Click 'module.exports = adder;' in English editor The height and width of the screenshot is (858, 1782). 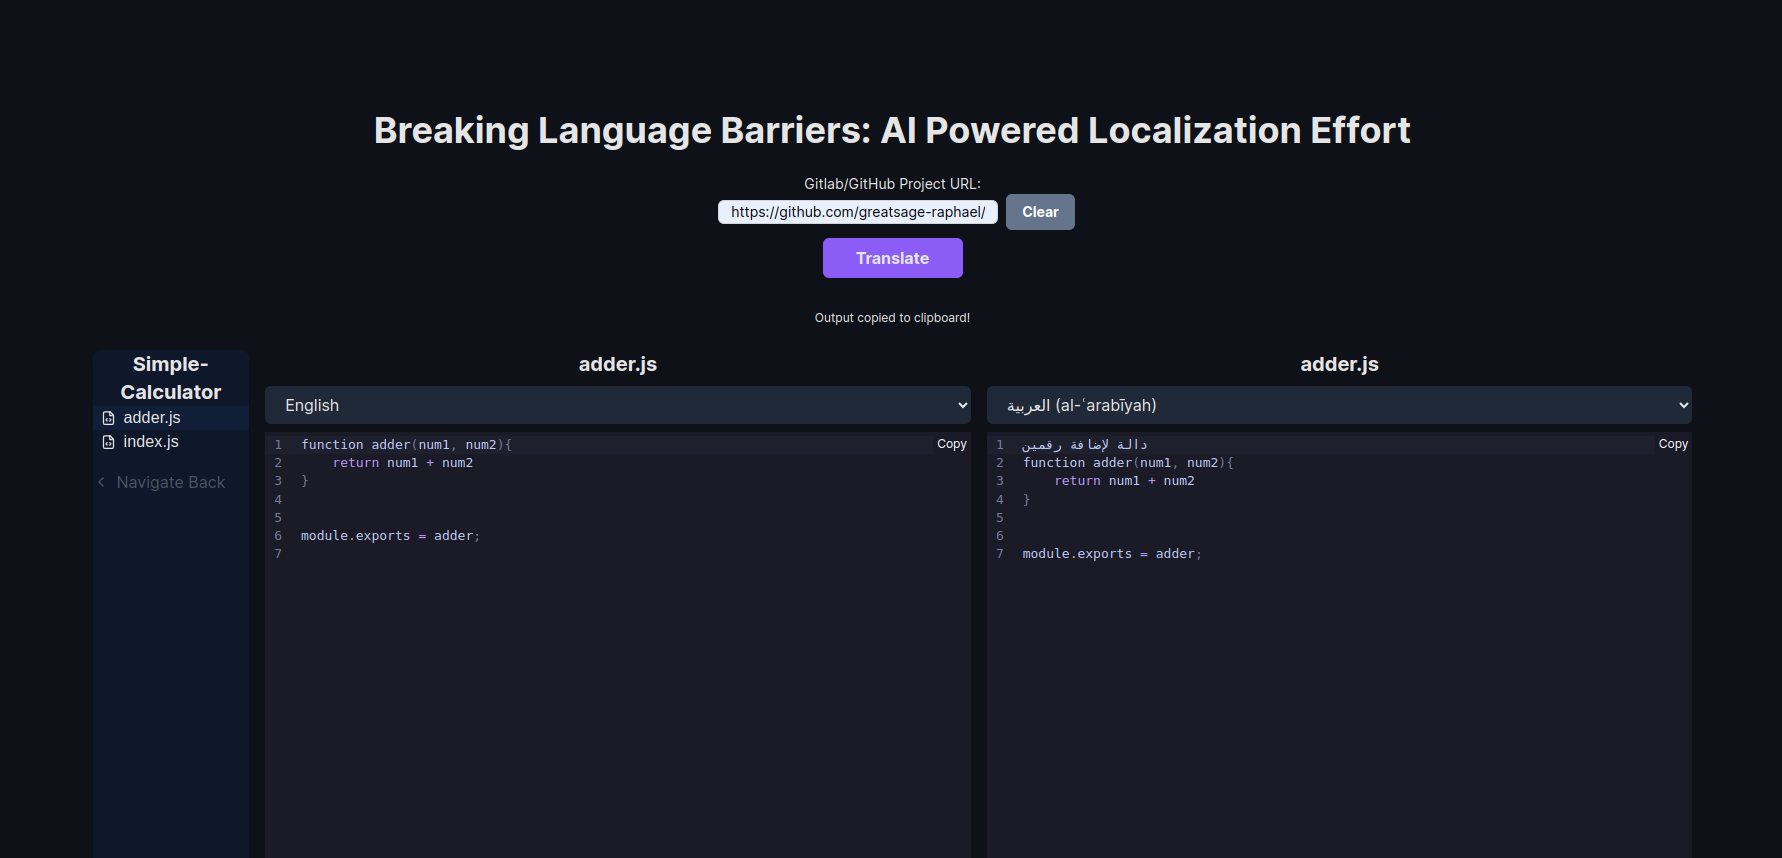pyautogui.click(x=390, y=536)
